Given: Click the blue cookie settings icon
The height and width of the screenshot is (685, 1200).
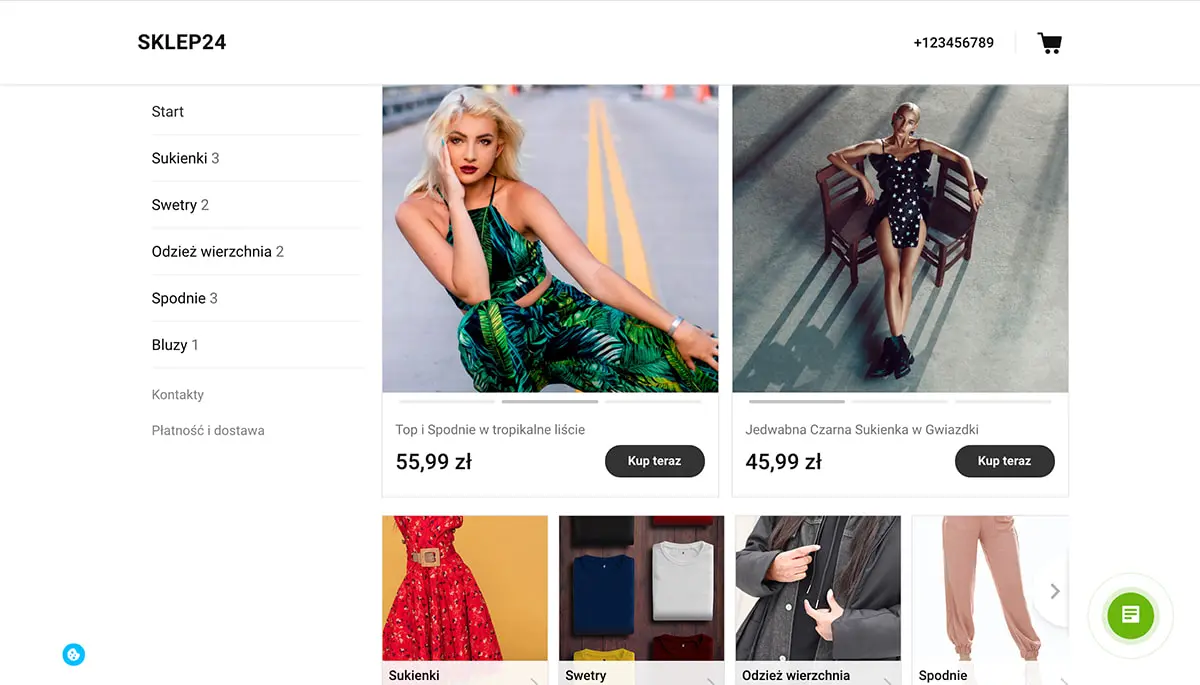Looking at the screenshot, I should 73,655.
